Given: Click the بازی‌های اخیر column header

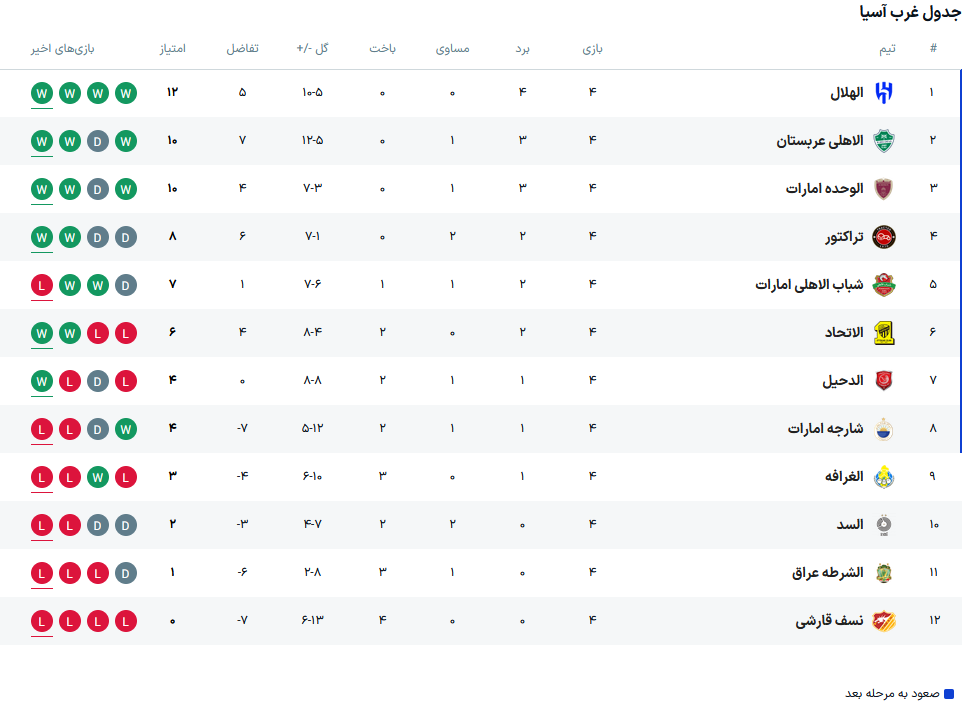Looking at the screenshot, I should (x=62, y=49).
